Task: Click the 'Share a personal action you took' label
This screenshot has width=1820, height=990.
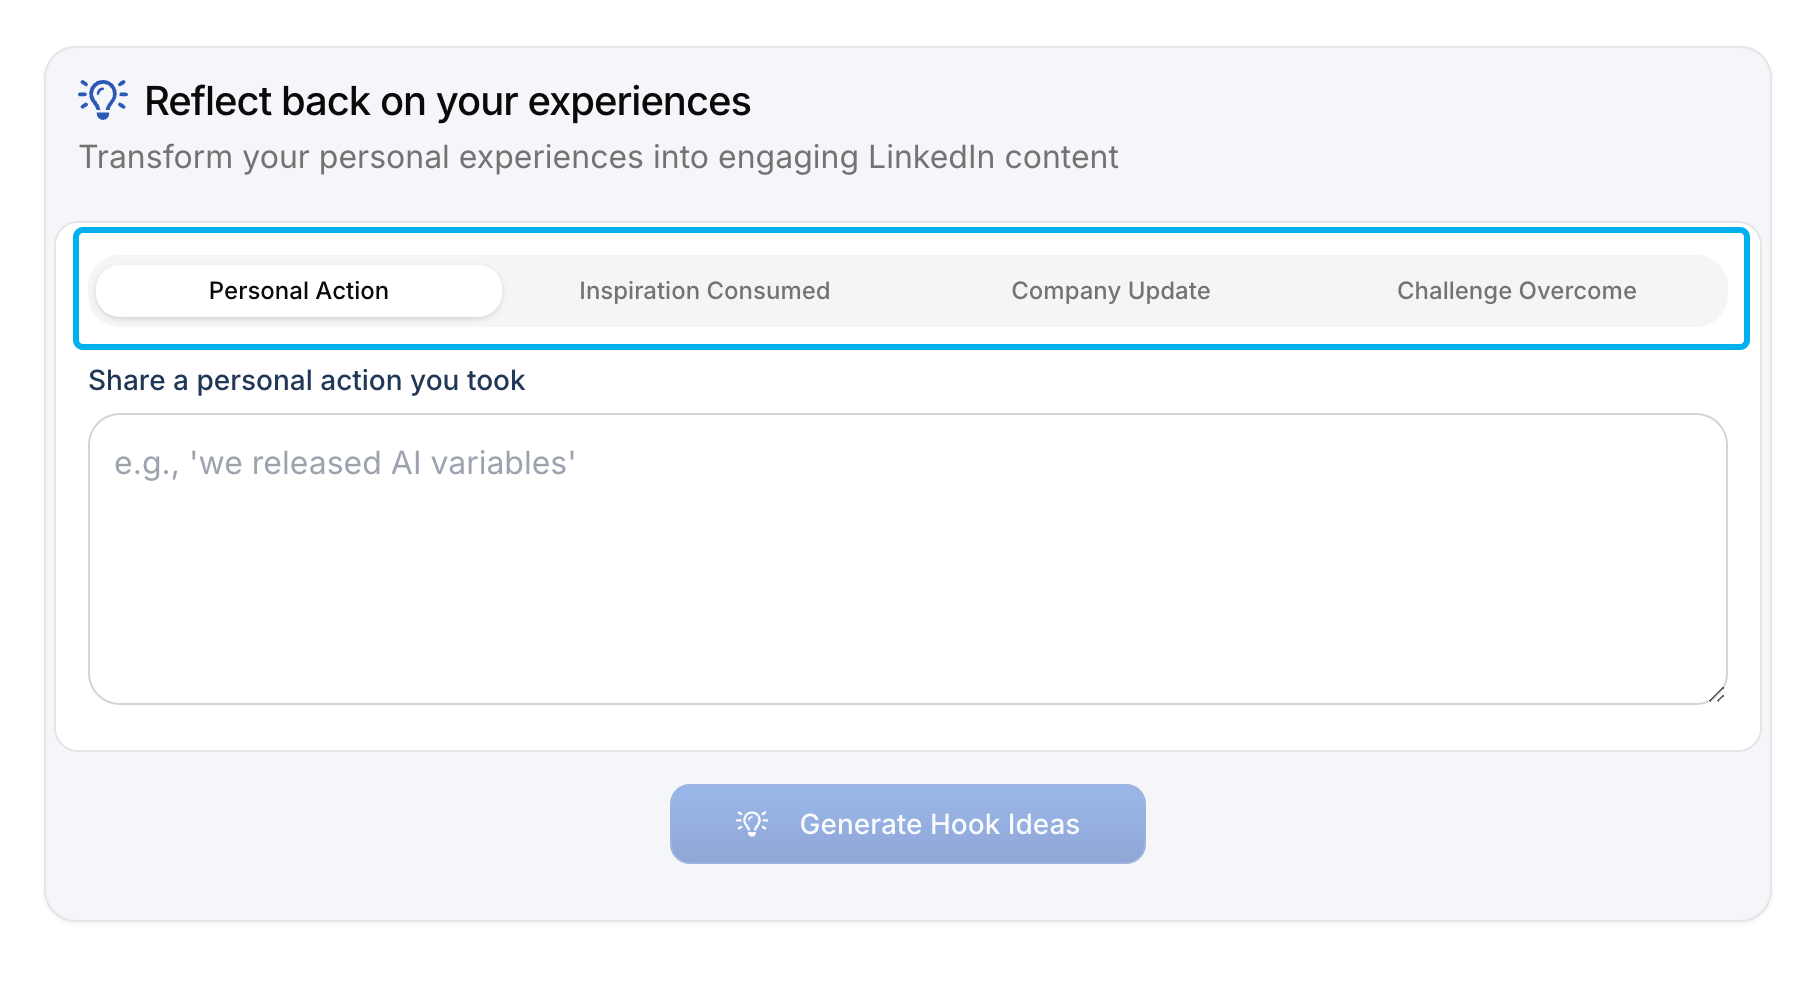Action: (306, 381)
